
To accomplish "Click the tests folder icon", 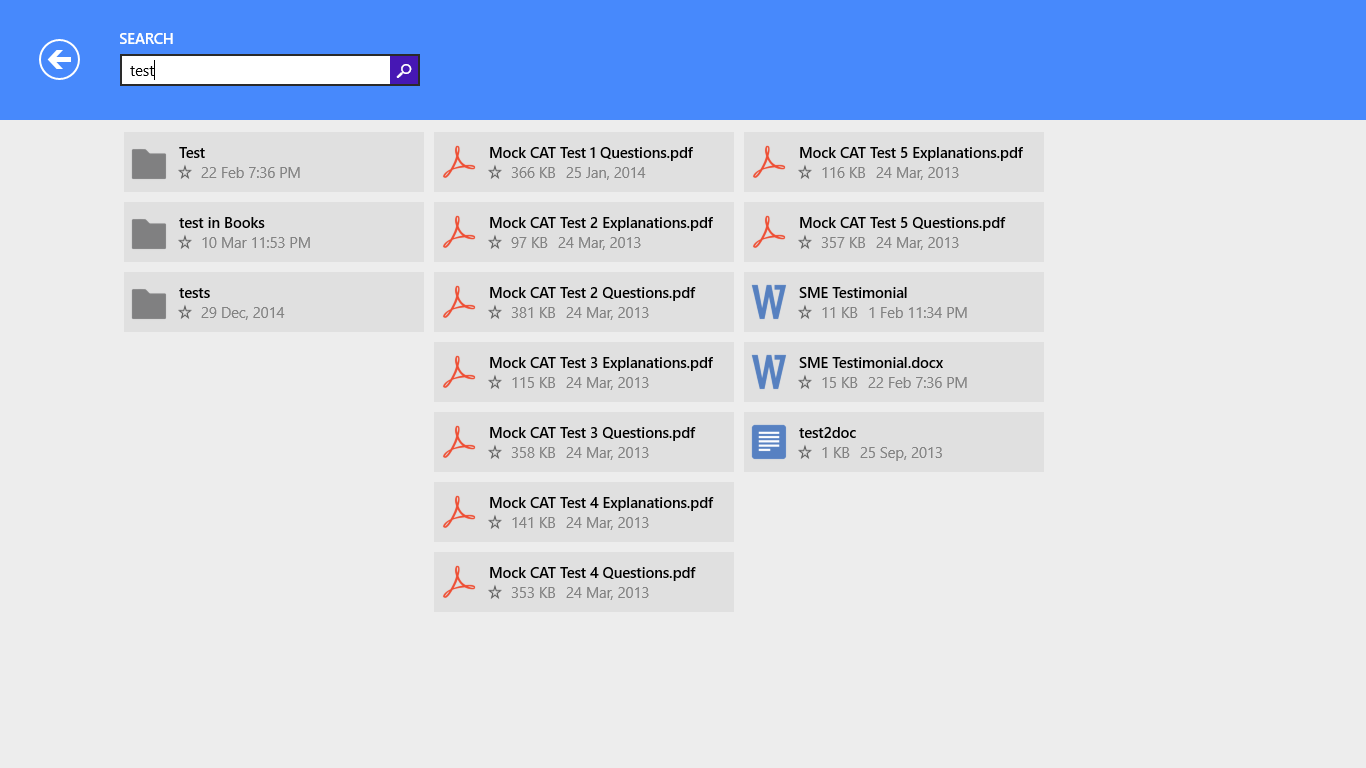I will [149, 303].
